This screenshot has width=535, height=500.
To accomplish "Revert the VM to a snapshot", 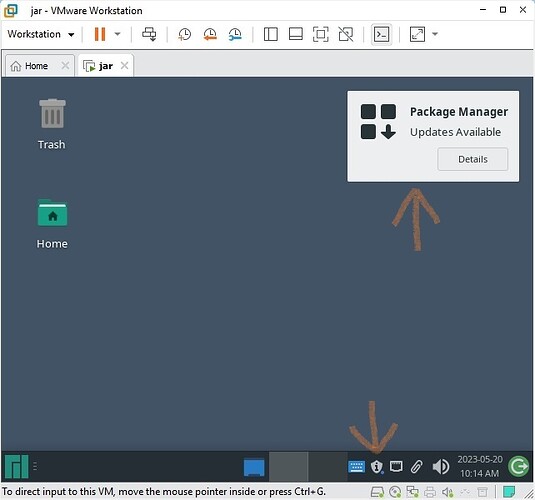I will [x=210, y=34].
